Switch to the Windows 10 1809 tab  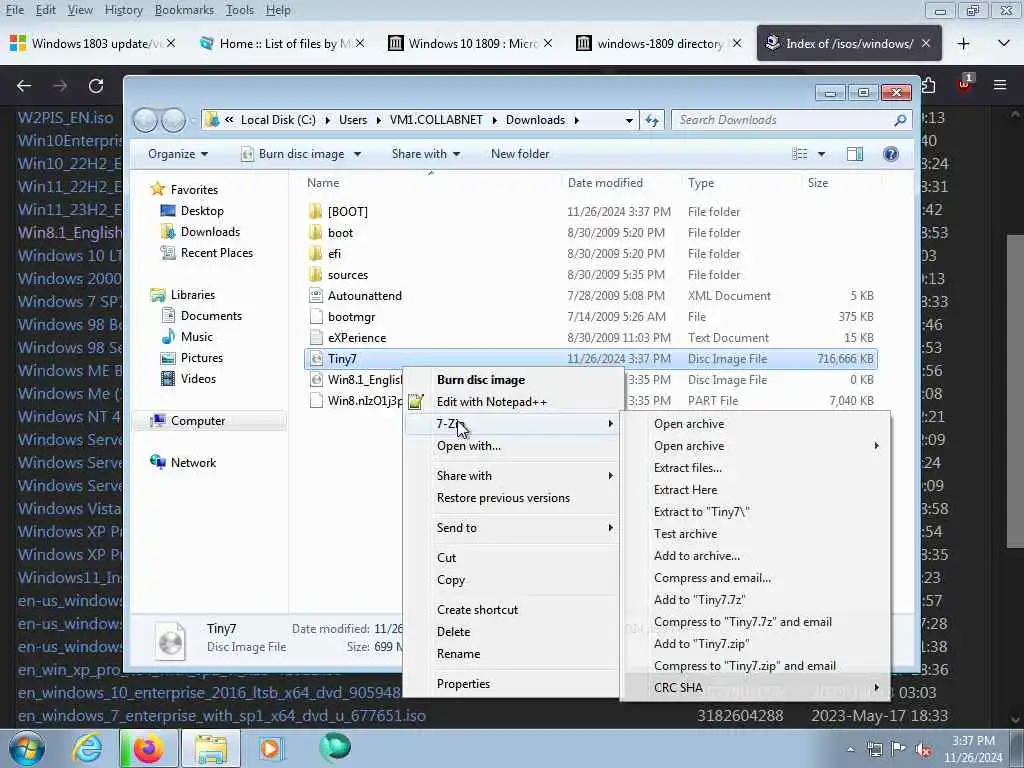[x=472, y=44]
